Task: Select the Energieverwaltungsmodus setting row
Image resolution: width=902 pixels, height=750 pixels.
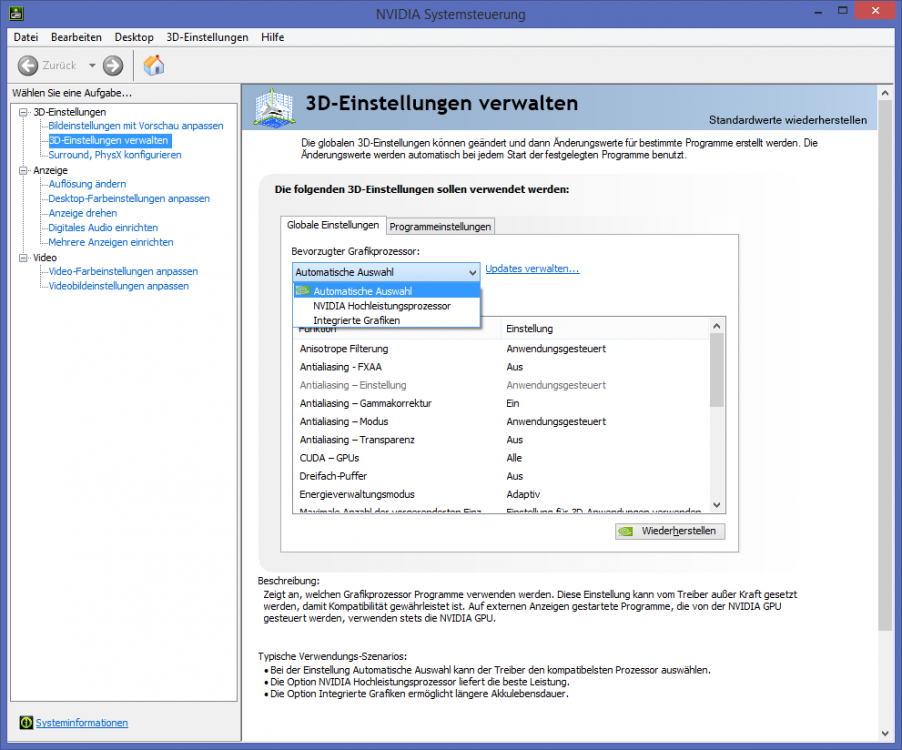Action: click(x=357, y=494)
